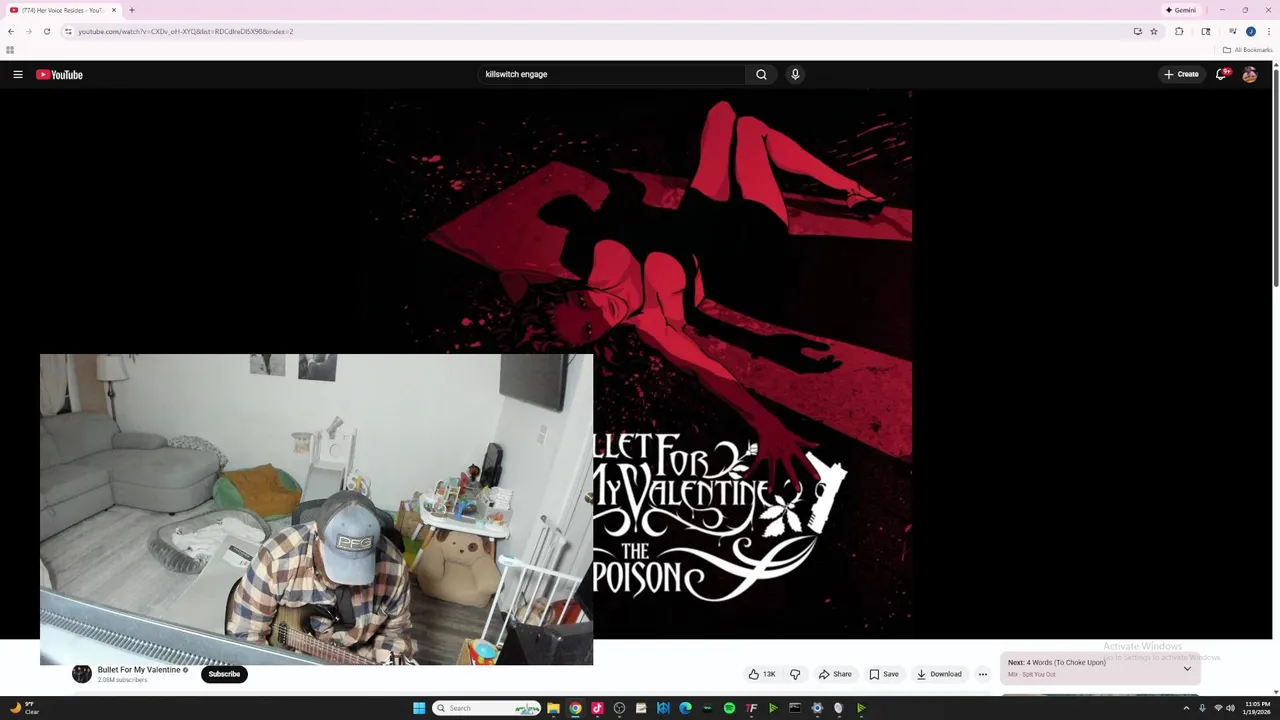Open the Chrome three-dot menu
The height and width of the screenshot is (720, 1280).
[1269, 31]
